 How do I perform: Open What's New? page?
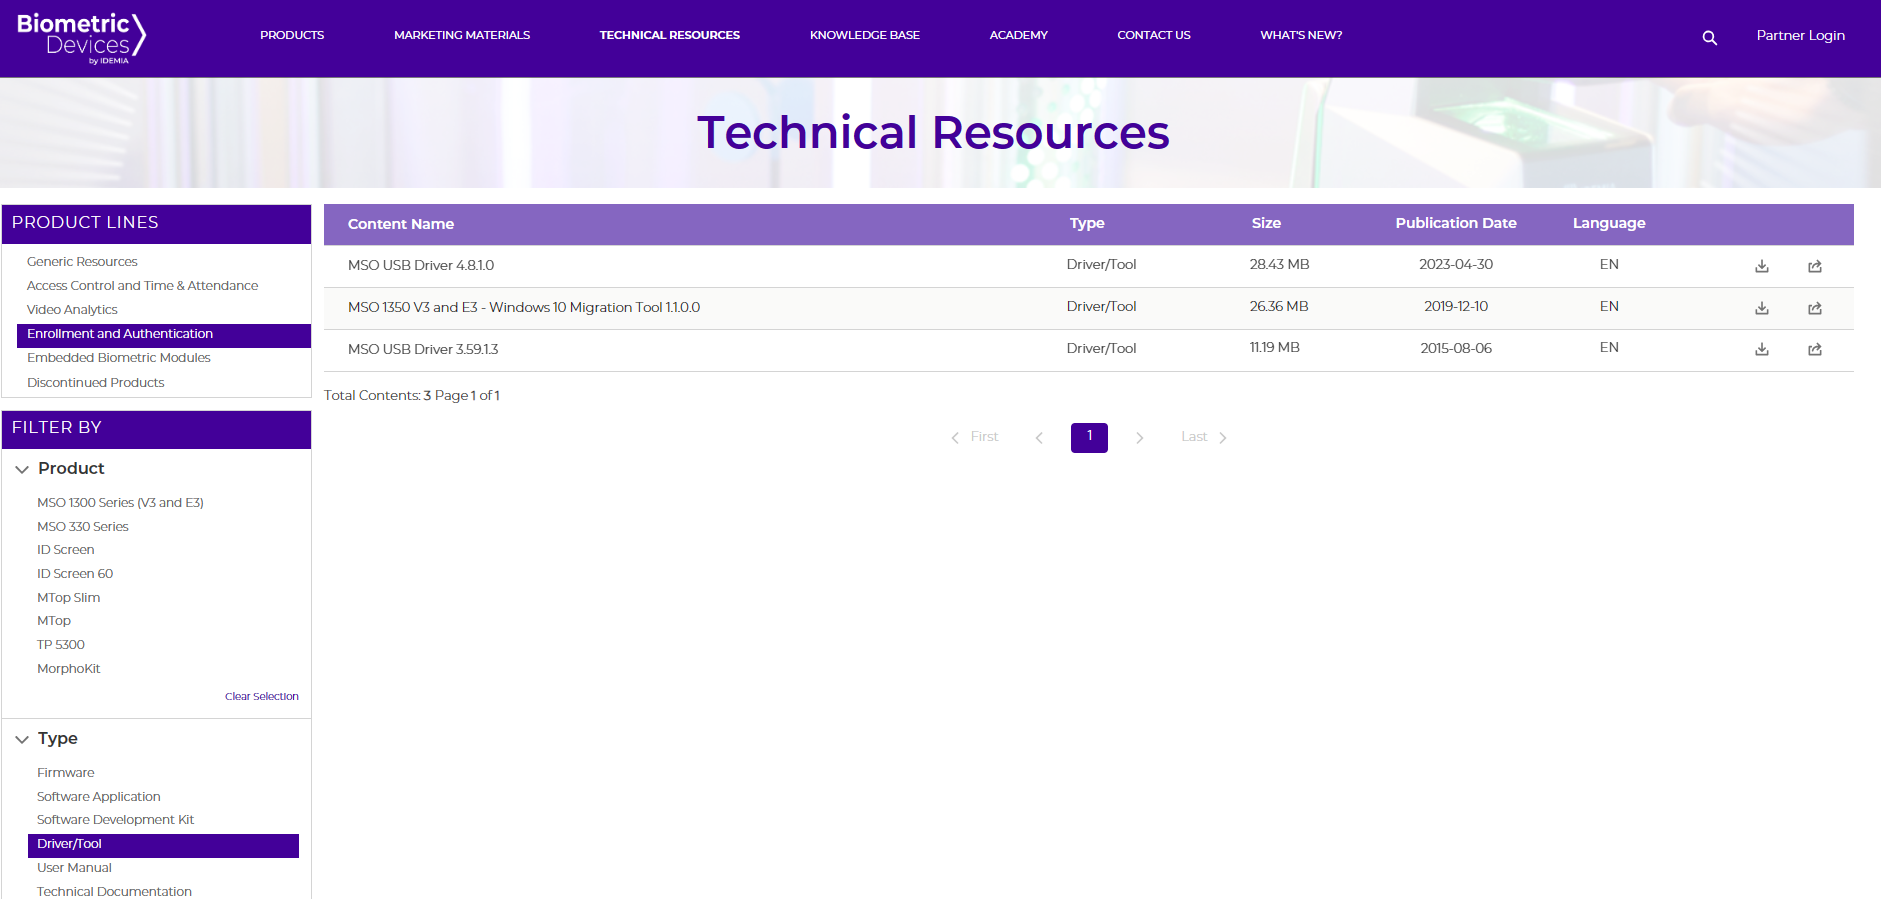click(x=1301, y=35)
